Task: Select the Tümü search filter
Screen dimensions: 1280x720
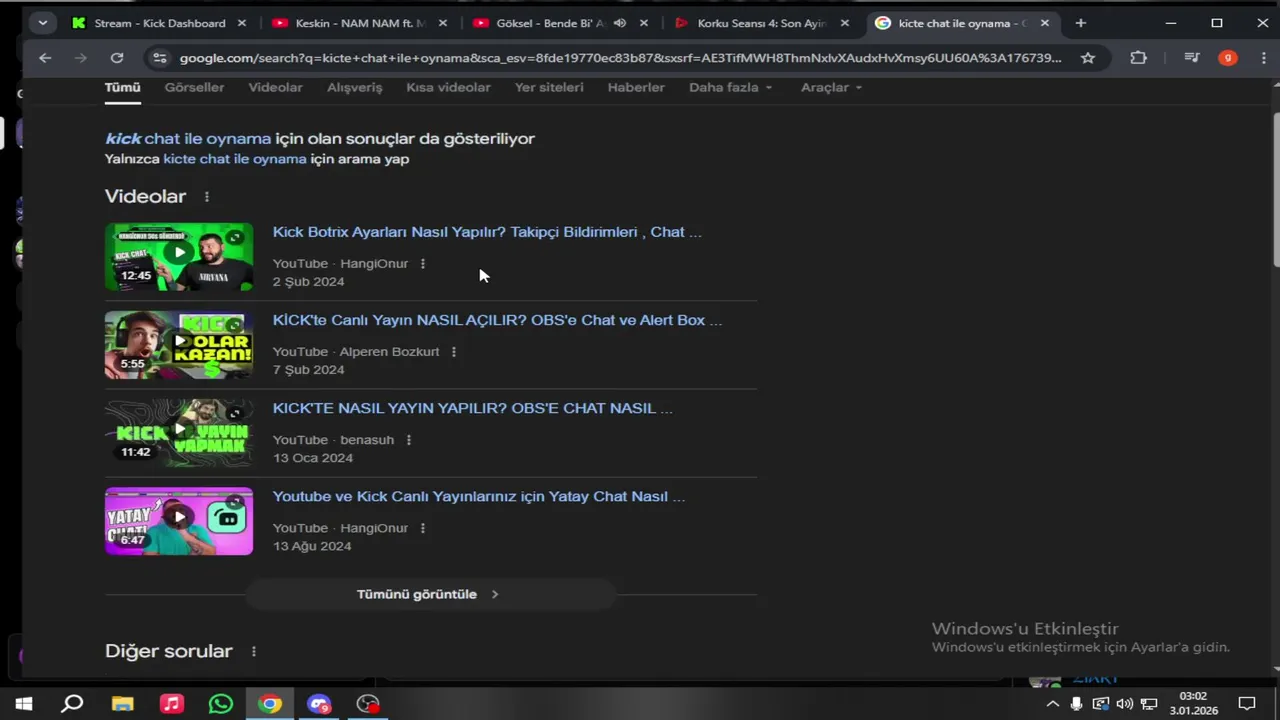Action: click(x=123, y=87)
